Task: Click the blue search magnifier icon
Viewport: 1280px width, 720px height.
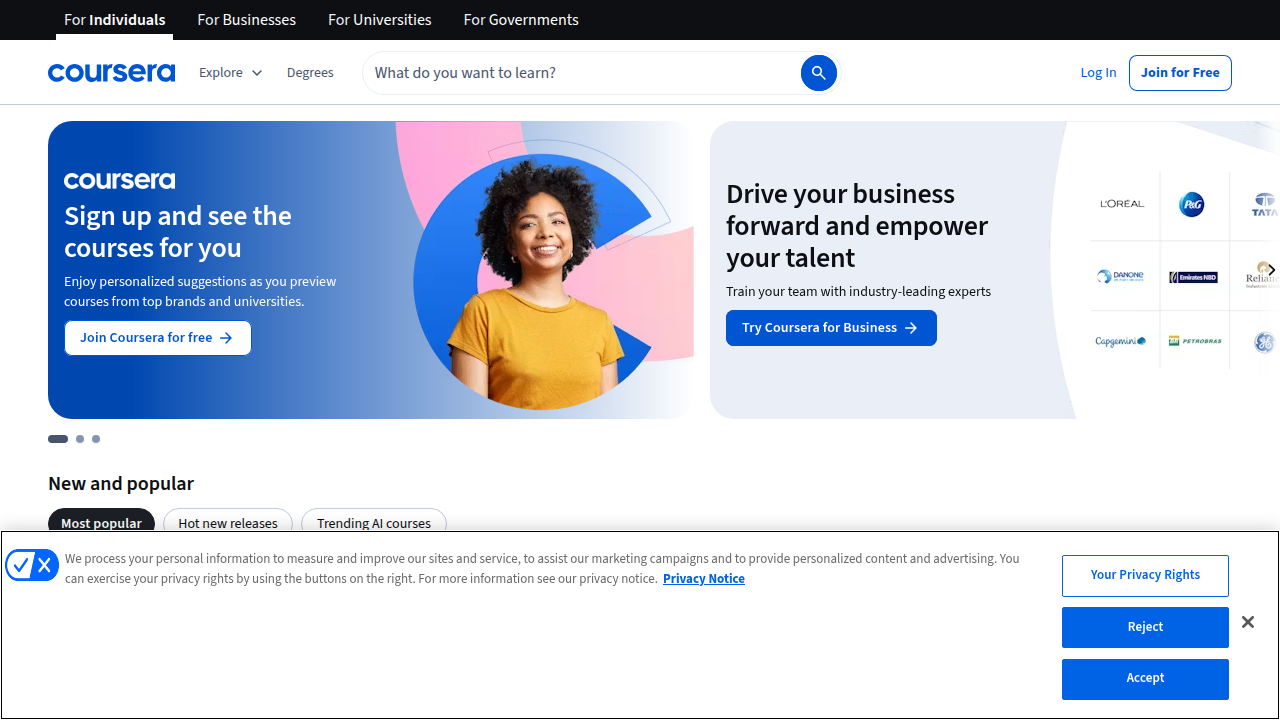Action: click(818, 73)
